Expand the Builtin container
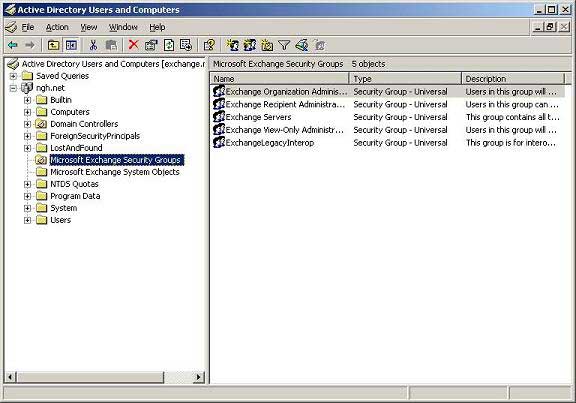Viewport: 576px width, 403px height. 27,100
